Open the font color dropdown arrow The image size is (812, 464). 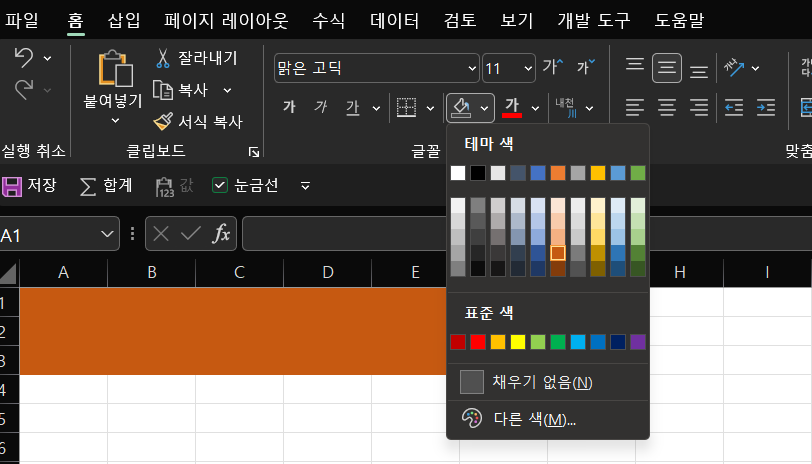click(535, 108)
